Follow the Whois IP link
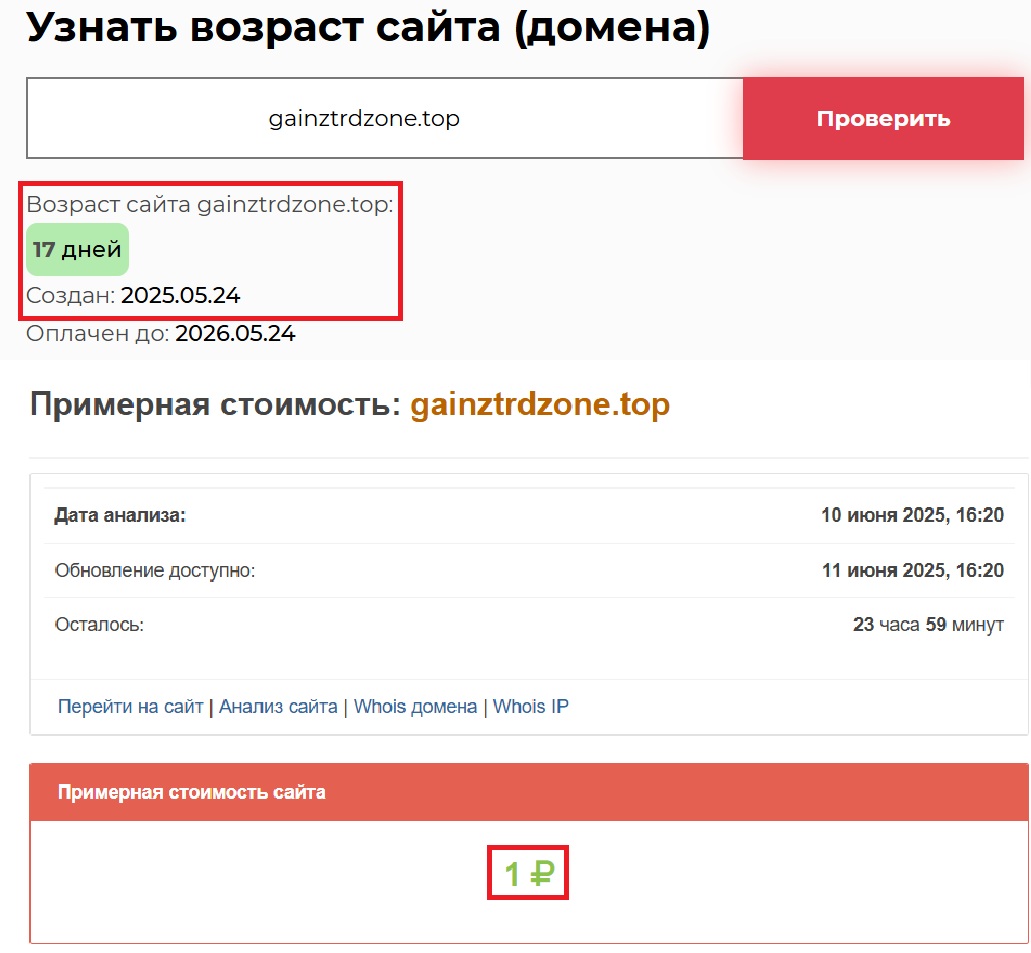The width and height of the screenshot is (1031, 953). pos(530,707)
